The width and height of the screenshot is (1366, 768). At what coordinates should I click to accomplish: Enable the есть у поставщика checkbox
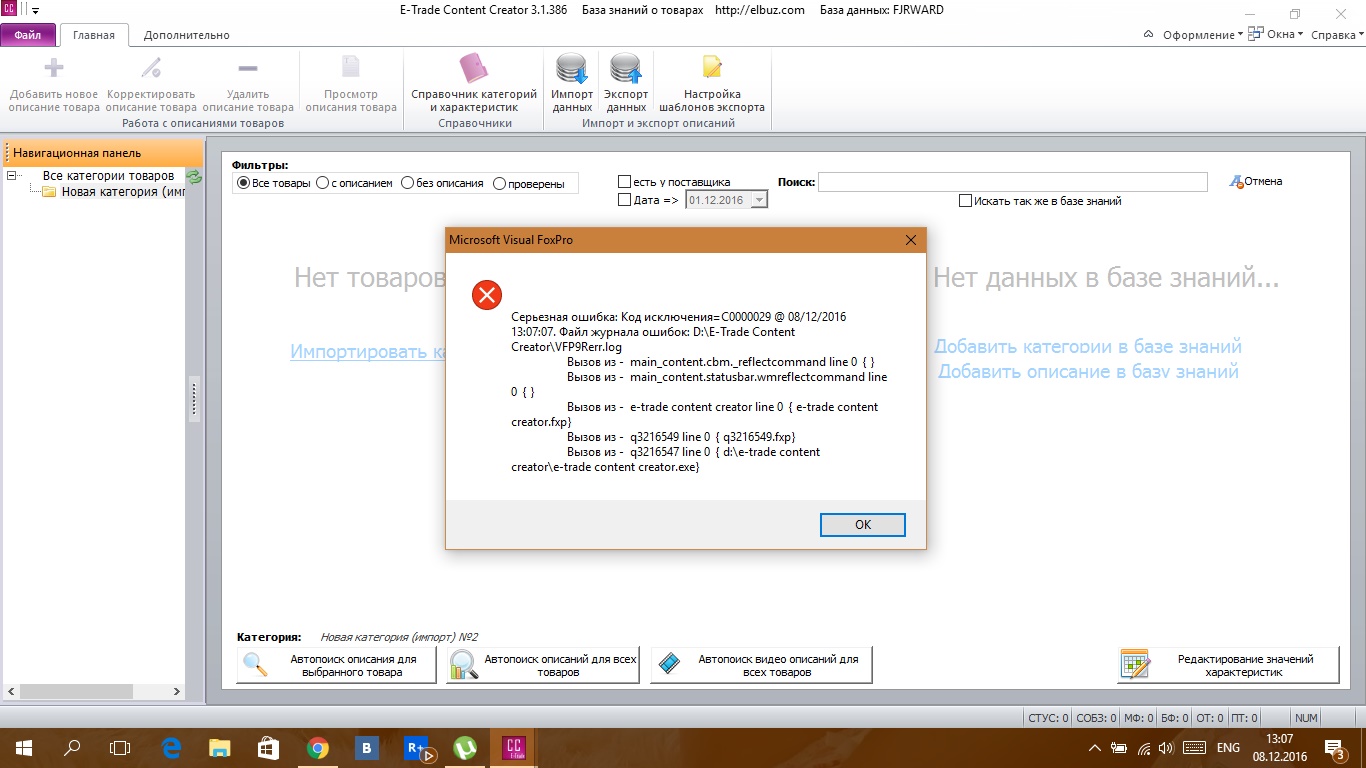pyautogui.click(x=624, y=182)
